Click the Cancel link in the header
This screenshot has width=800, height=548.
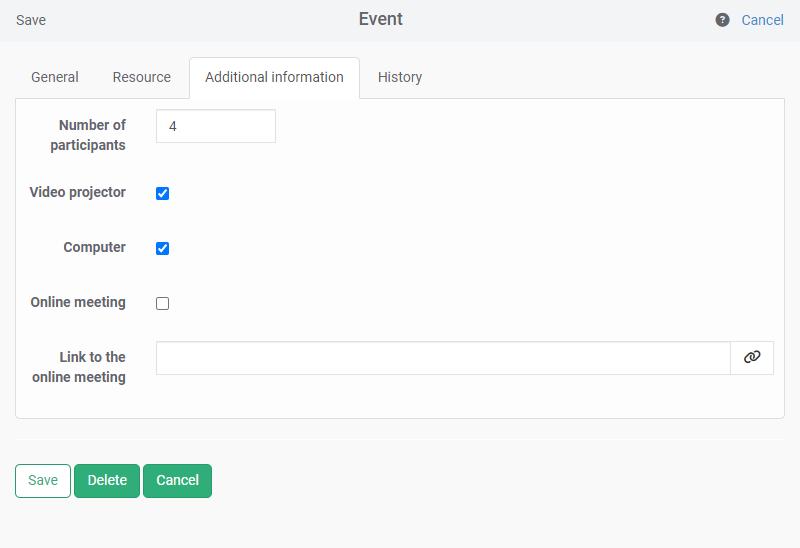(762, 20)
